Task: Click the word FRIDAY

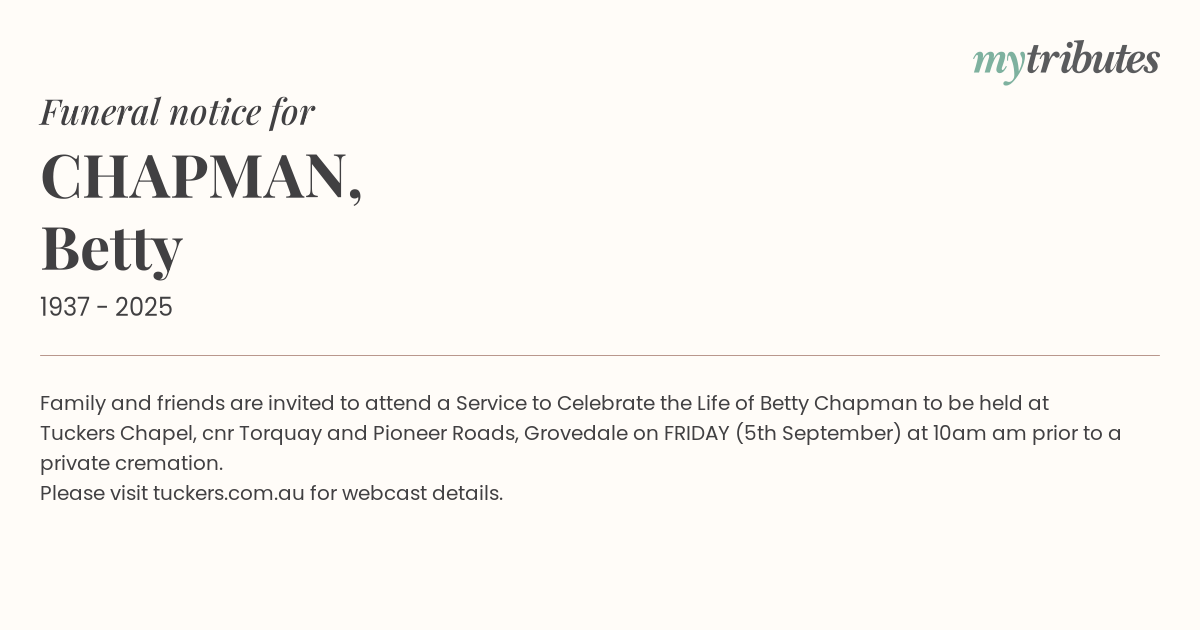Action: click(x=696, y=433)
